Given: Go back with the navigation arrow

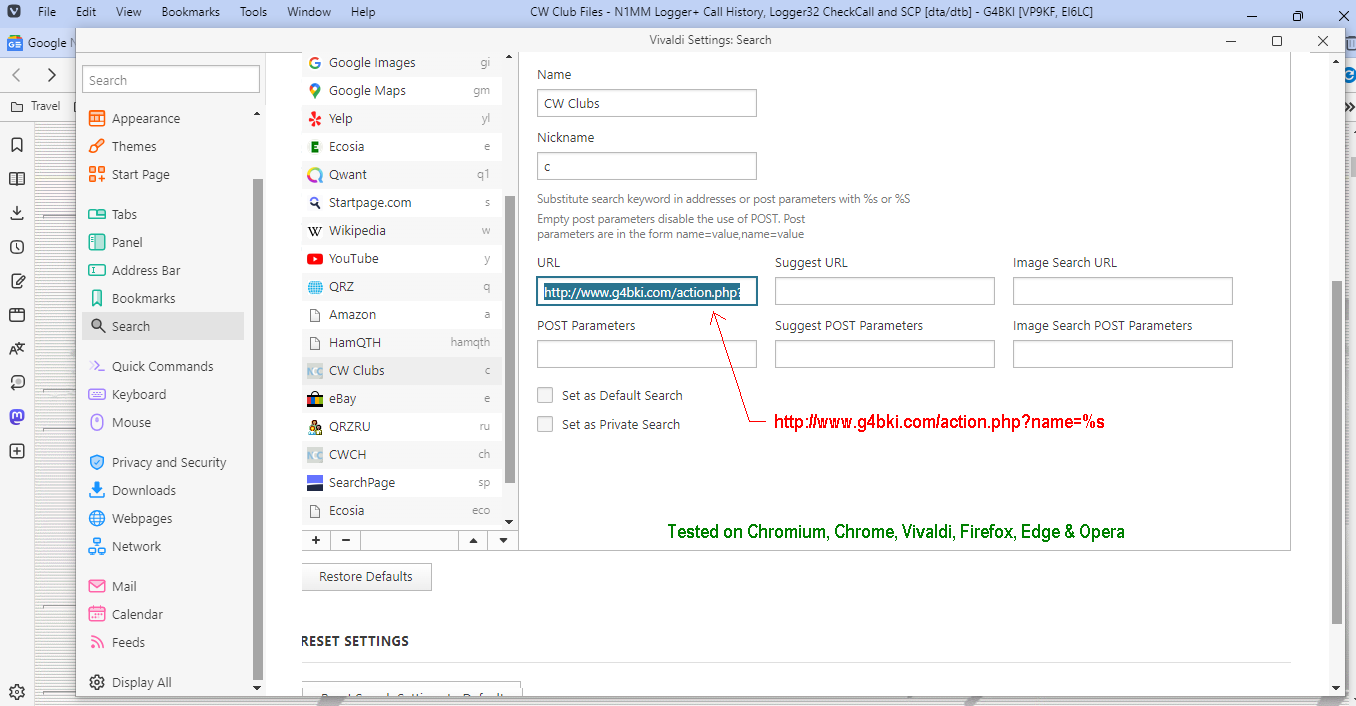Looking at the screenshot, I should point(16,75).
